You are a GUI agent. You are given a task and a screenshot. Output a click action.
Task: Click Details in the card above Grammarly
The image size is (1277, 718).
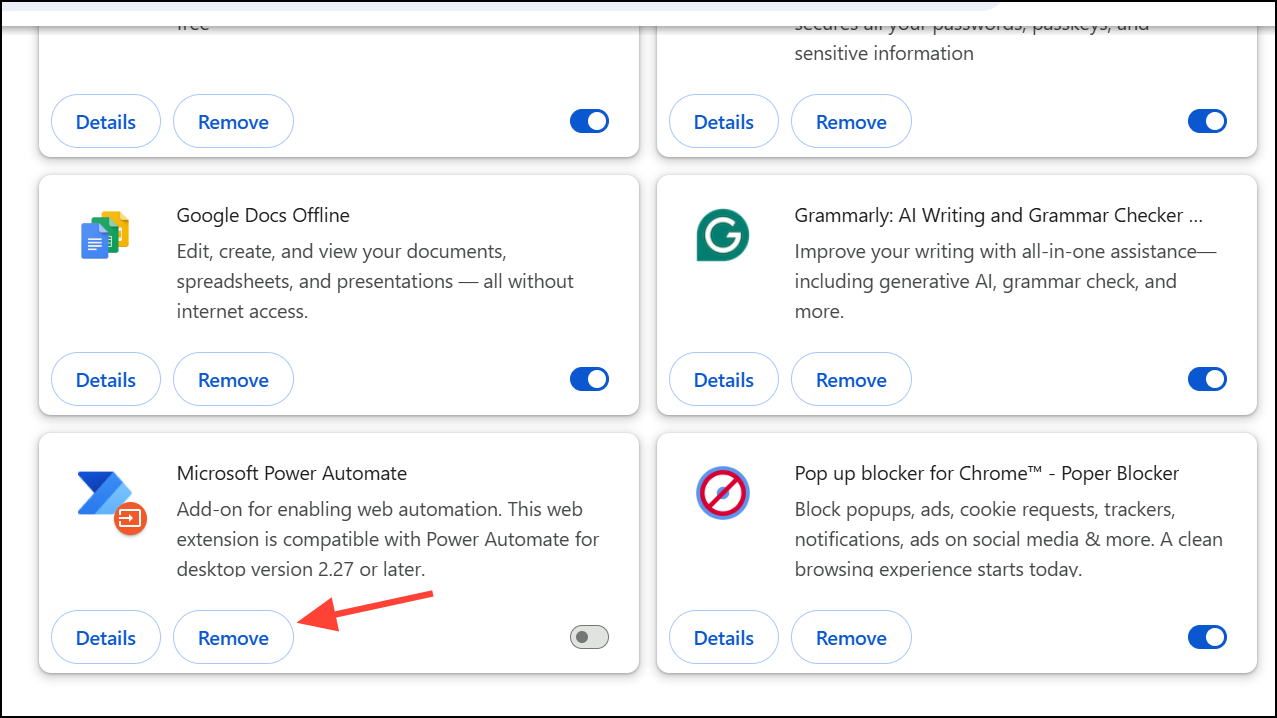724,122
